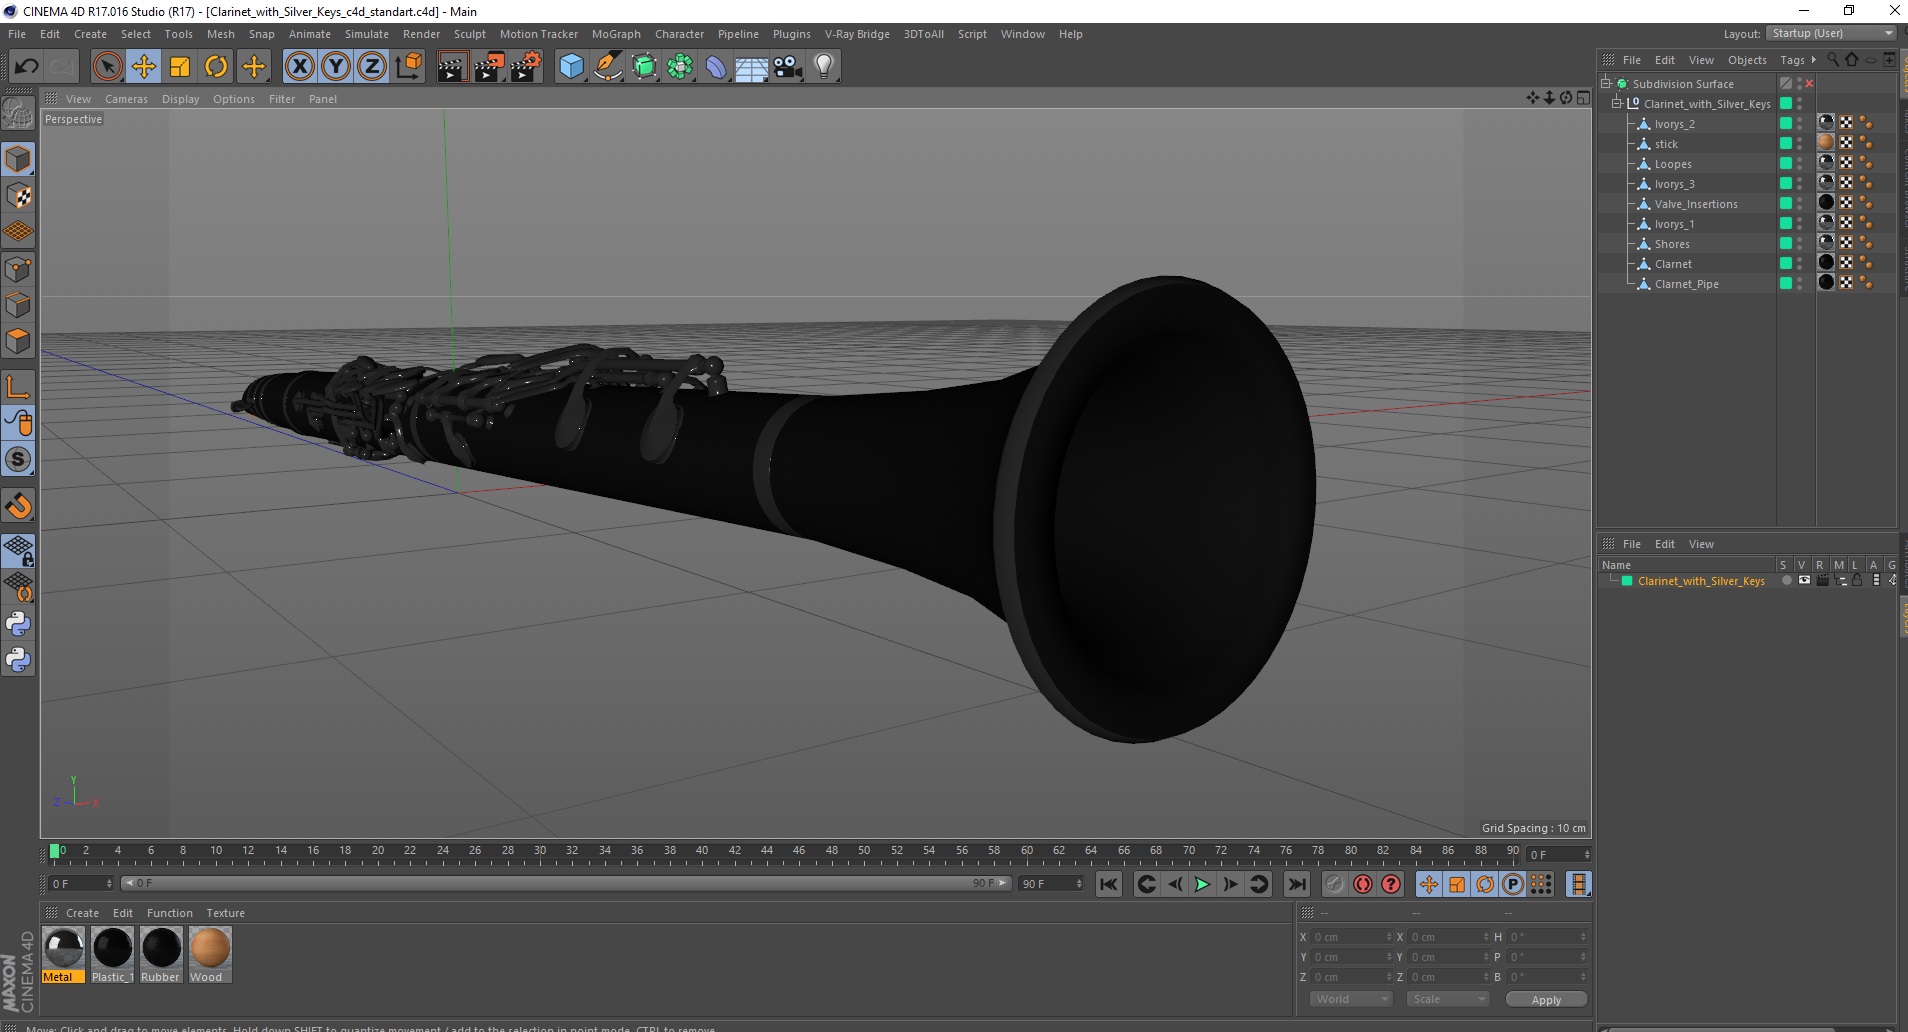Add a Camera object
Screen dimensions: 1908x1032
tap(788, 67)
